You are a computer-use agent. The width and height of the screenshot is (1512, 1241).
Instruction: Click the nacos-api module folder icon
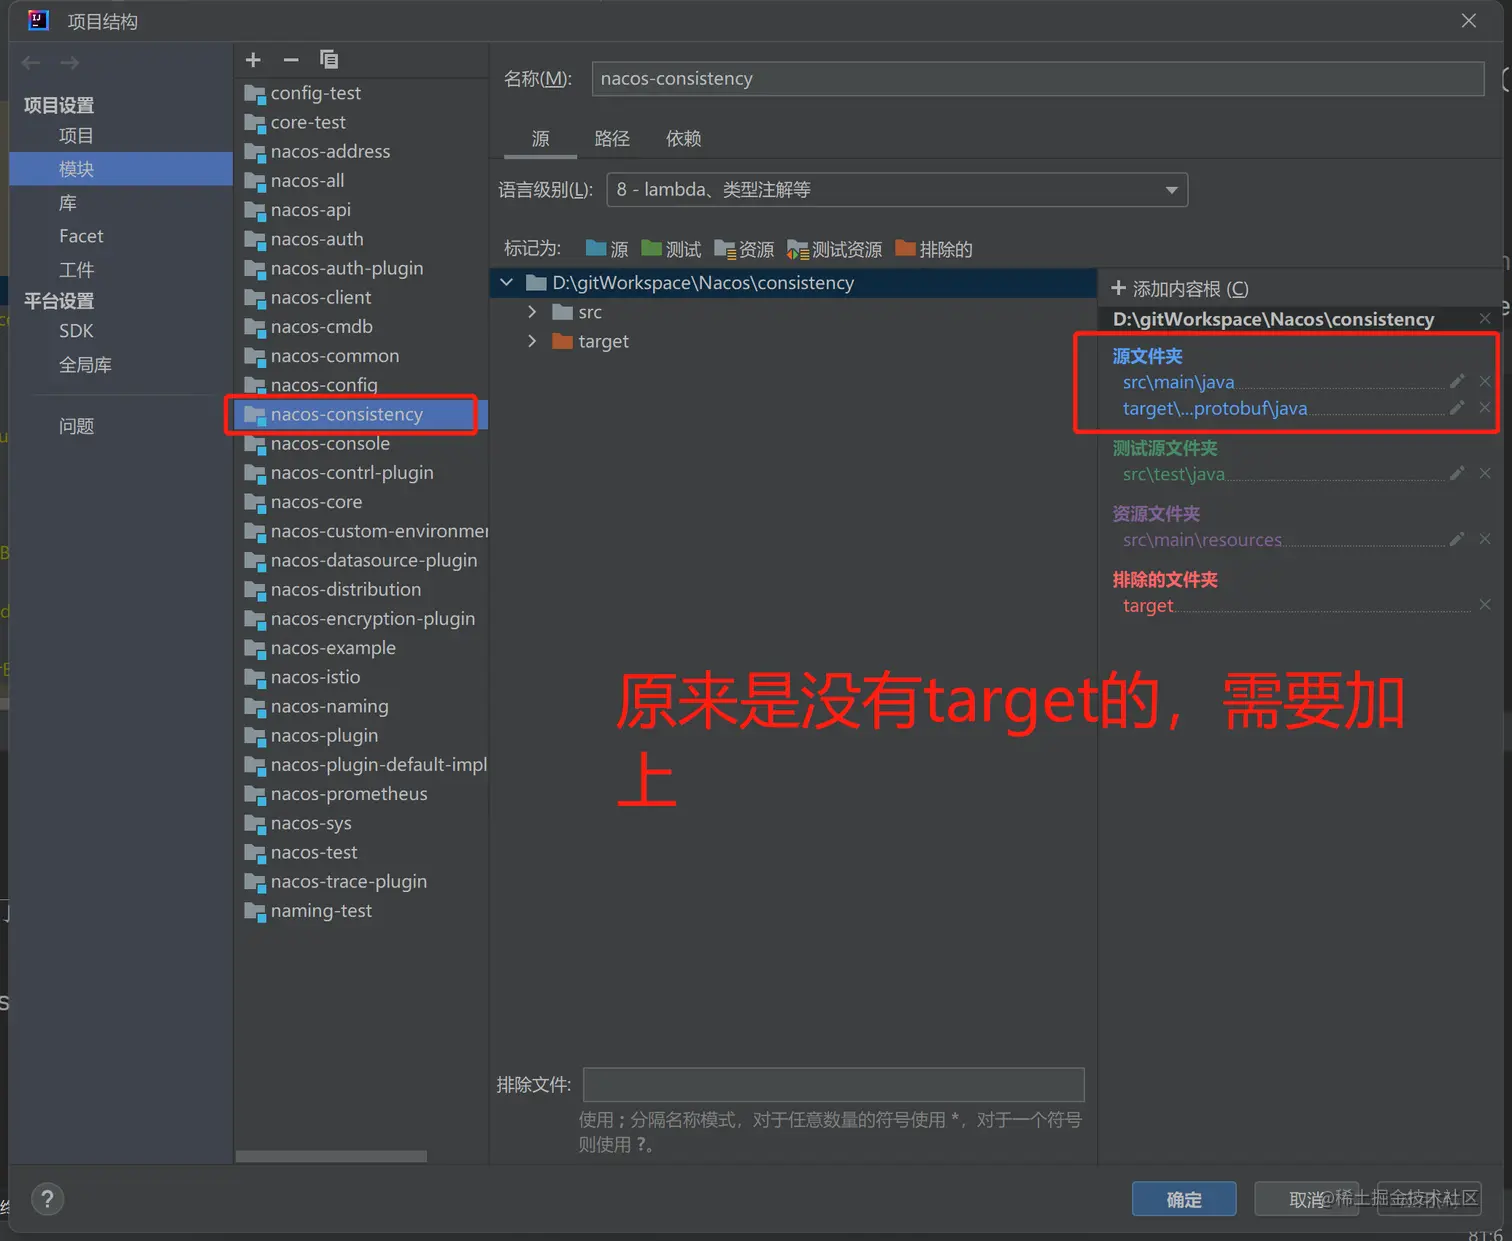tap(255, 210)
